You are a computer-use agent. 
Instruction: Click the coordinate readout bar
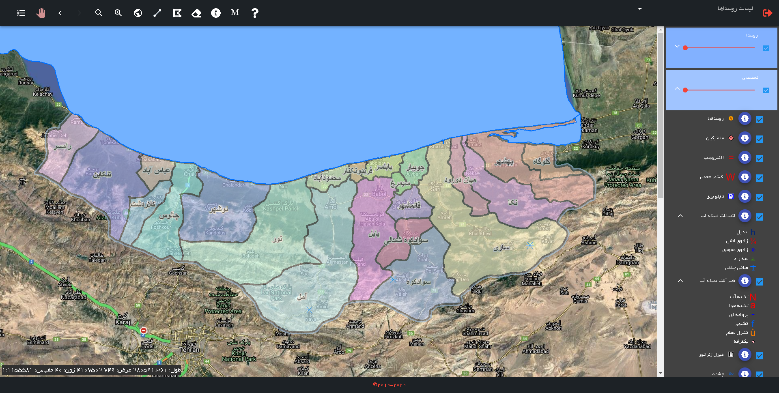click(x=91, y=370)
